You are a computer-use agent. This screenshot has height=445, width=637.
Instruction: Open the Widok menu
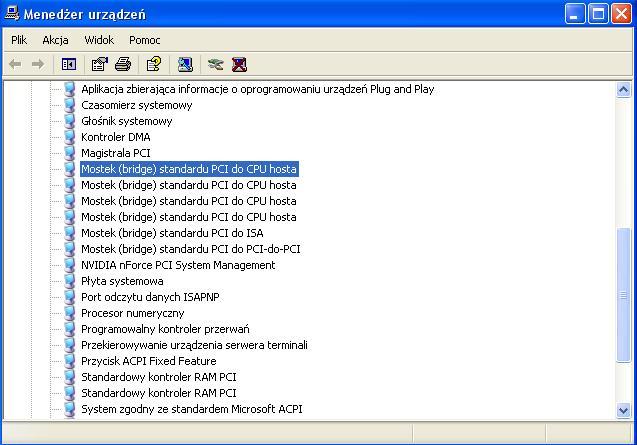click(x=99, y=40)
